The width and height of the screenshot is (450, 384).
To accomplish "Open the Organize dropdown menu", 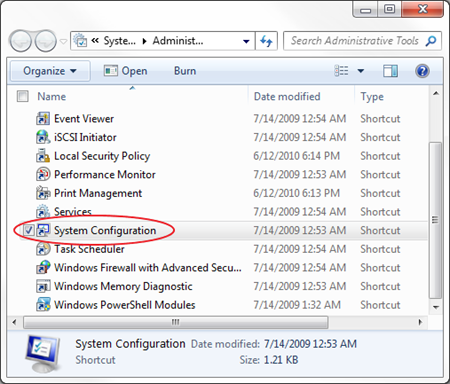I will [50, 71].
